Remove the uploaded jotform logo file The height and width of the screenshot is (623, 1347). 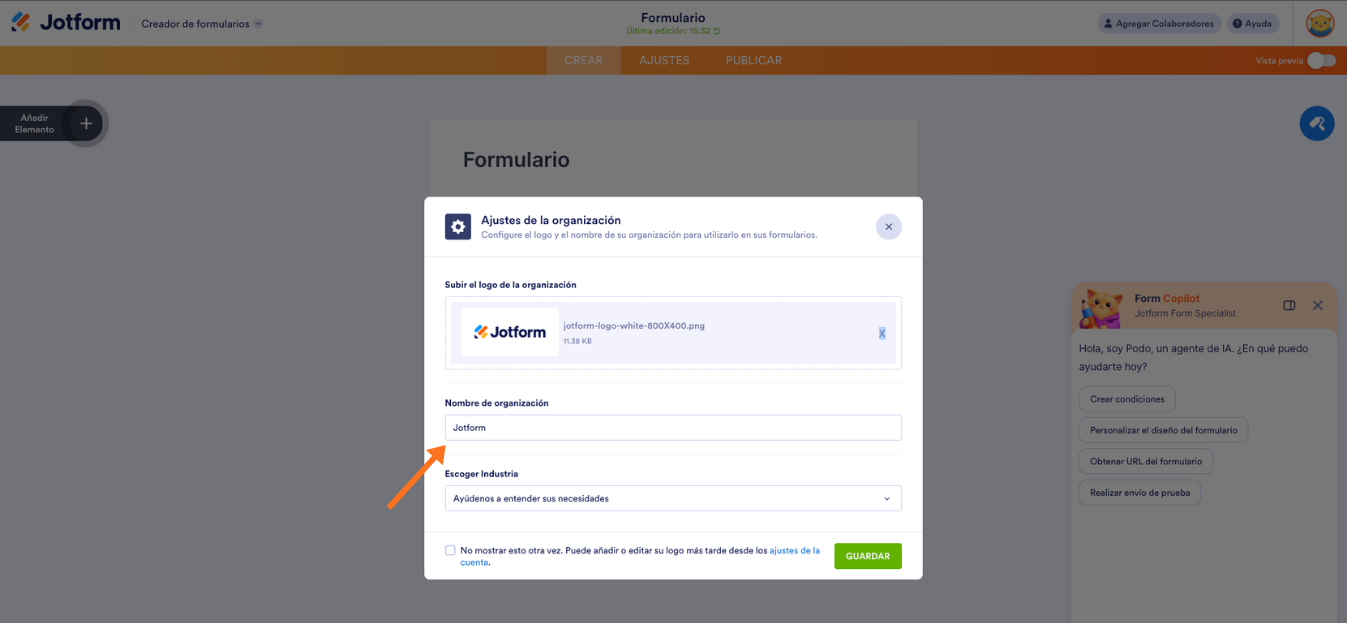[x=881, y=333]
